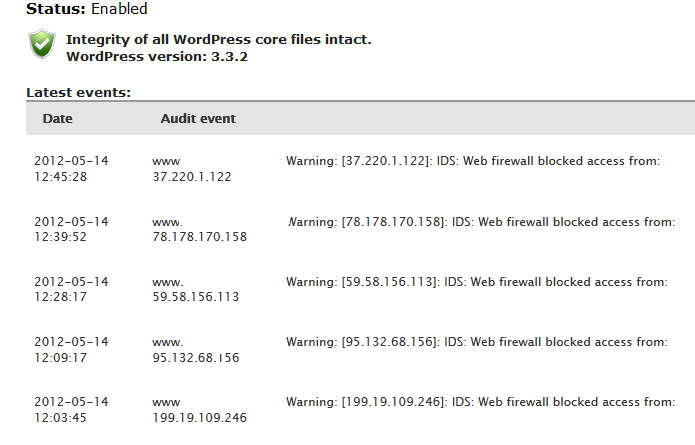The width and height of the screenshot is (695, 445).
Task: Click IP address 37.220.1.122 in audit column
Action: [192, 177]
